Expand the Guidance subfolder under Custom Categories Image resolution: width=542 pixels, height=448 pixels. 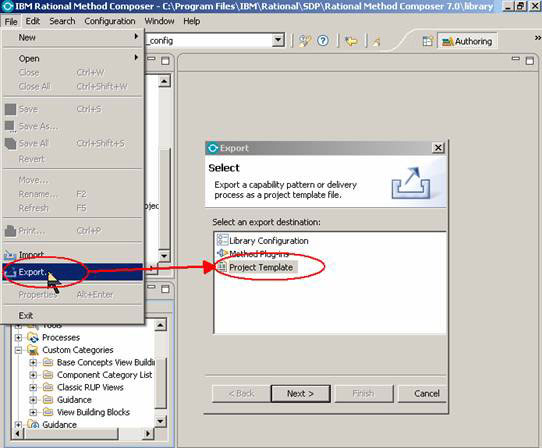point(33,400)
